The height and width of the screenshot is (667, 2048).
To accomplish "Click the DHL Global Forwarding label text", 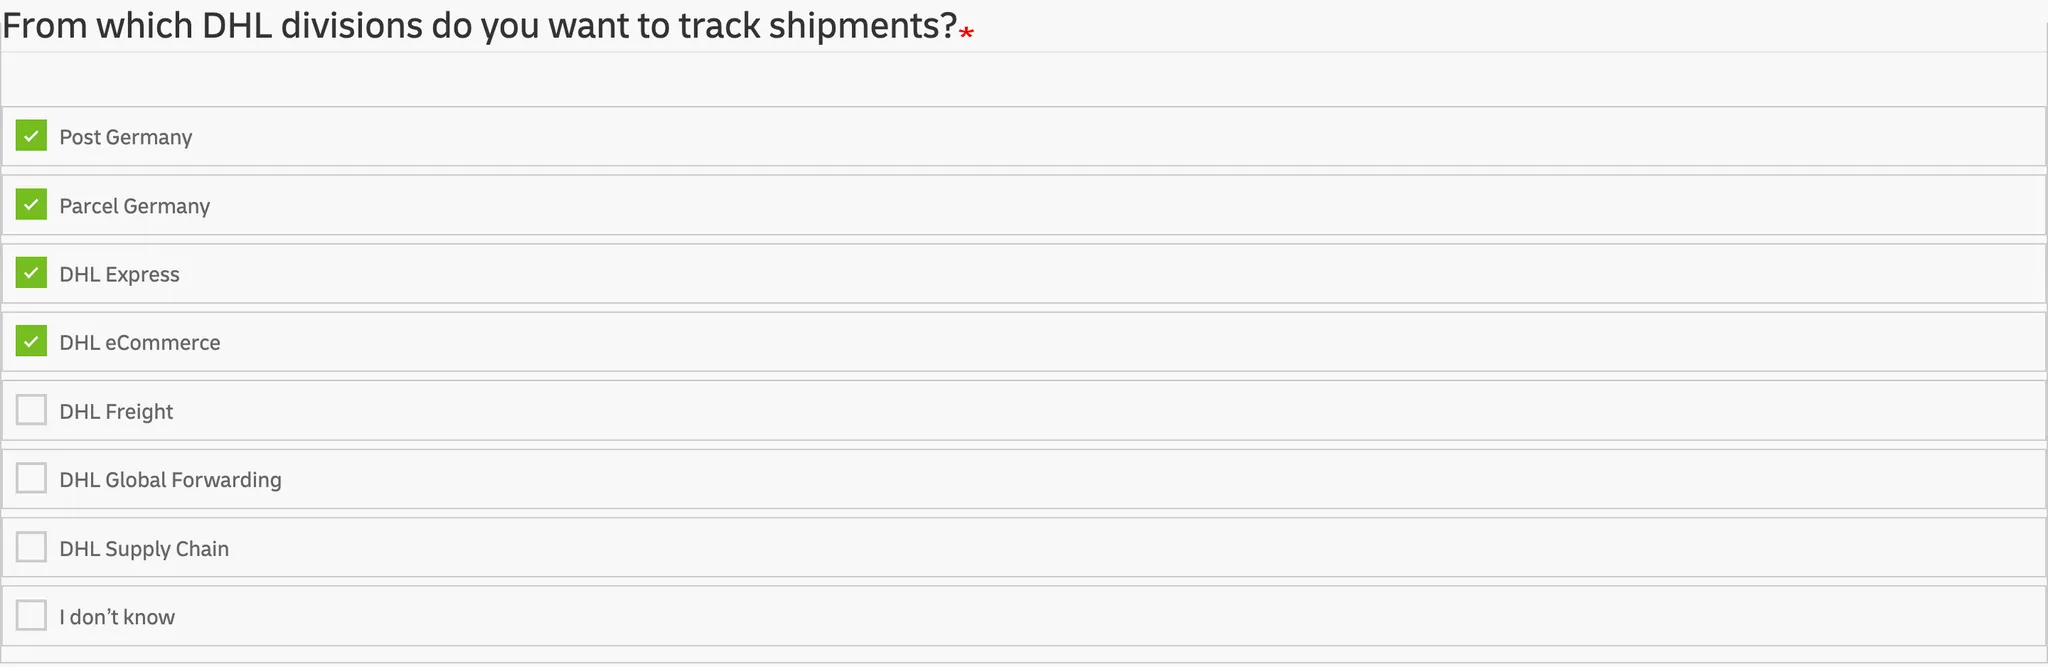I will [x=170, y=480].
